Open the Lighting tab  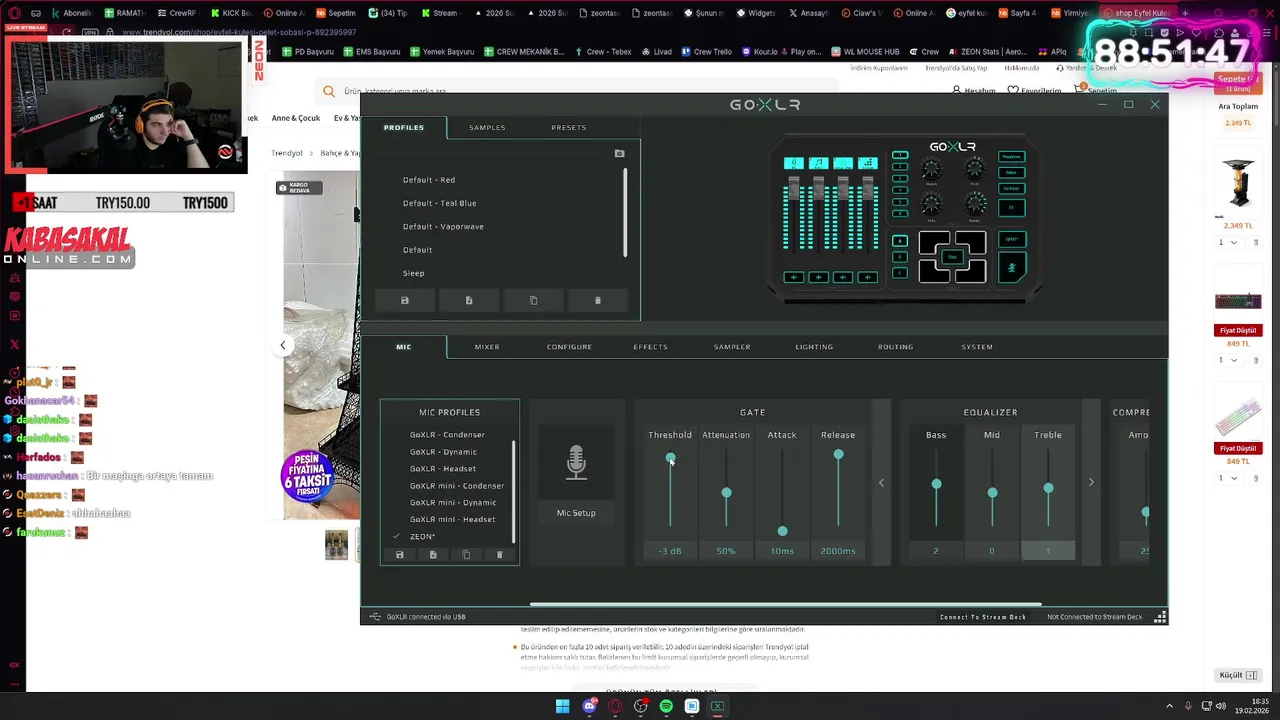coord(814,347)
